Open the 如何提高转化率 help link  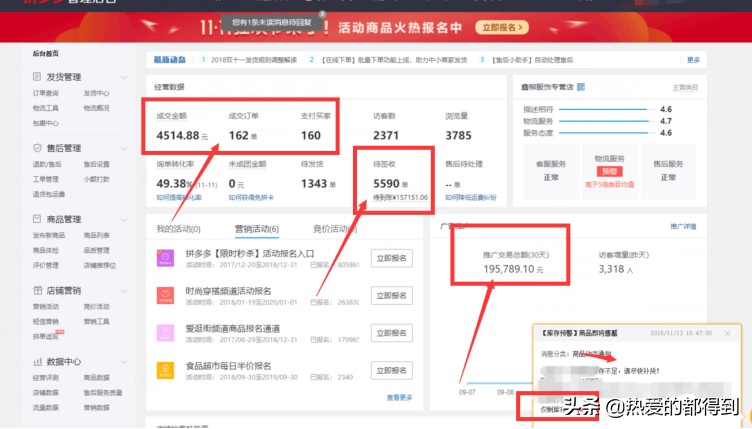[x=179, y=197]
